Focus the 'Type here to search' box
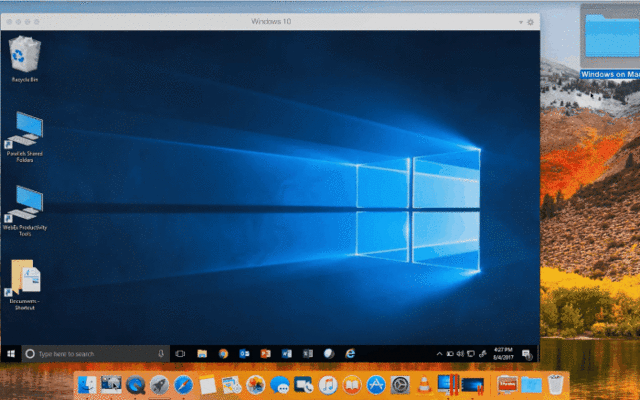The height and width of the screenshot is (400, 640). (95, 354)
